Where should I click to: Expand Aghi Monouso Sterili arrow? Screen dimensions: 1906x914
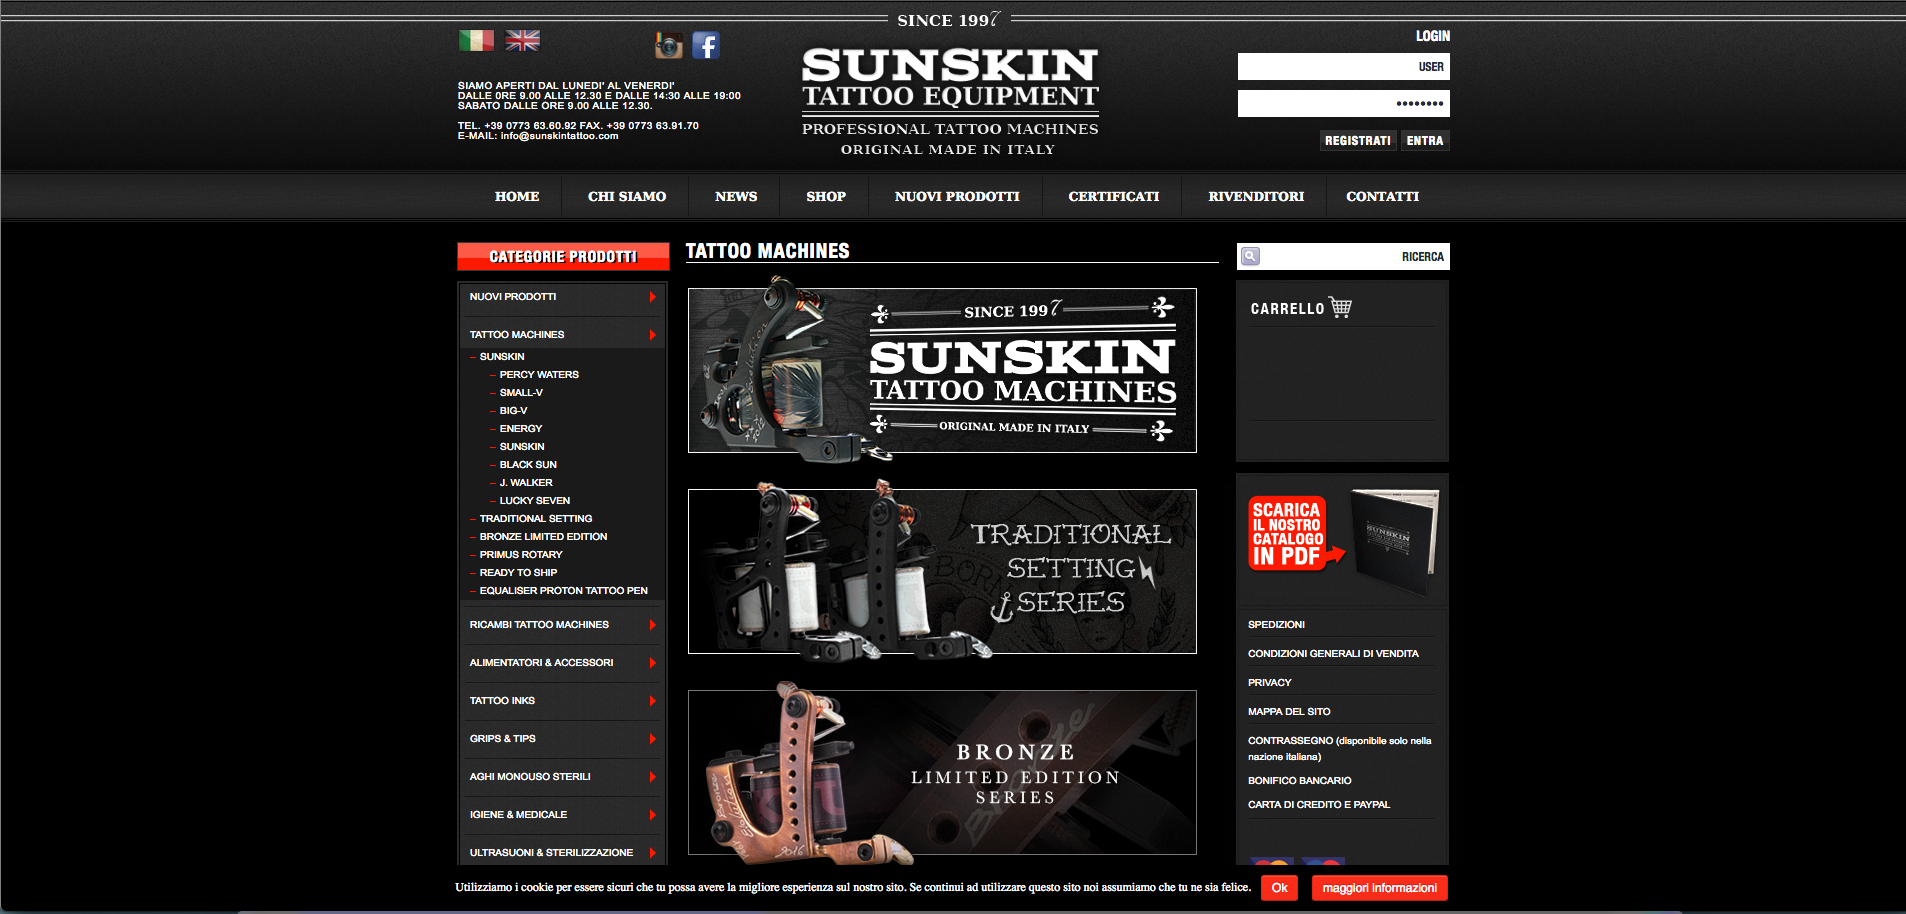(x=652, y=777)
